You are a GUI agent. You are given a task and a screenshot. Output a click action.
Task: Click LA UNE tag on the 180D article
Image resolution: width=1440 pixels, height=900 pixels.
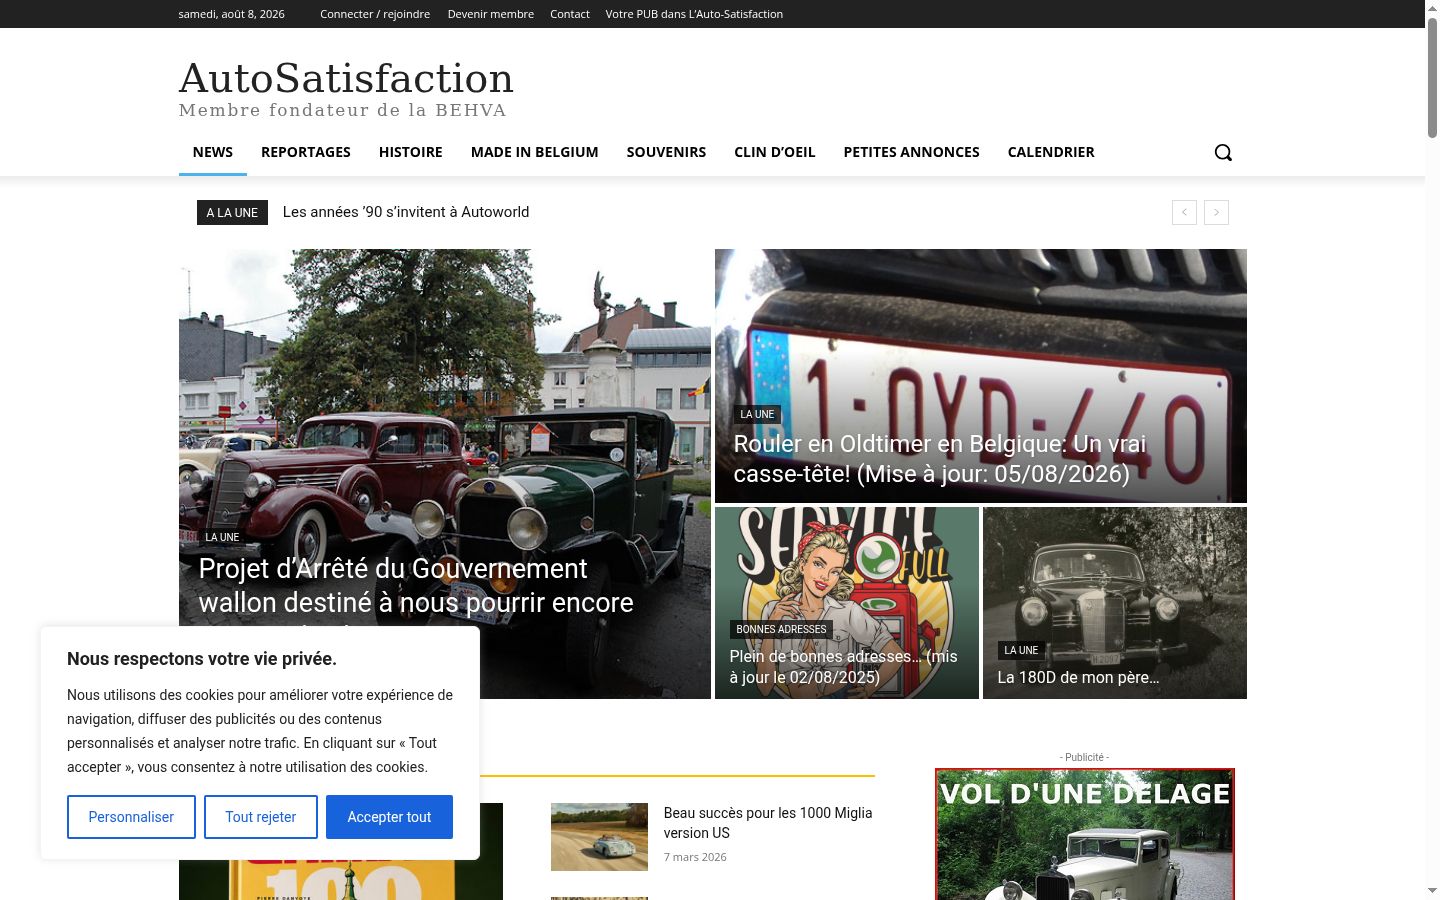click(1021, 650)
